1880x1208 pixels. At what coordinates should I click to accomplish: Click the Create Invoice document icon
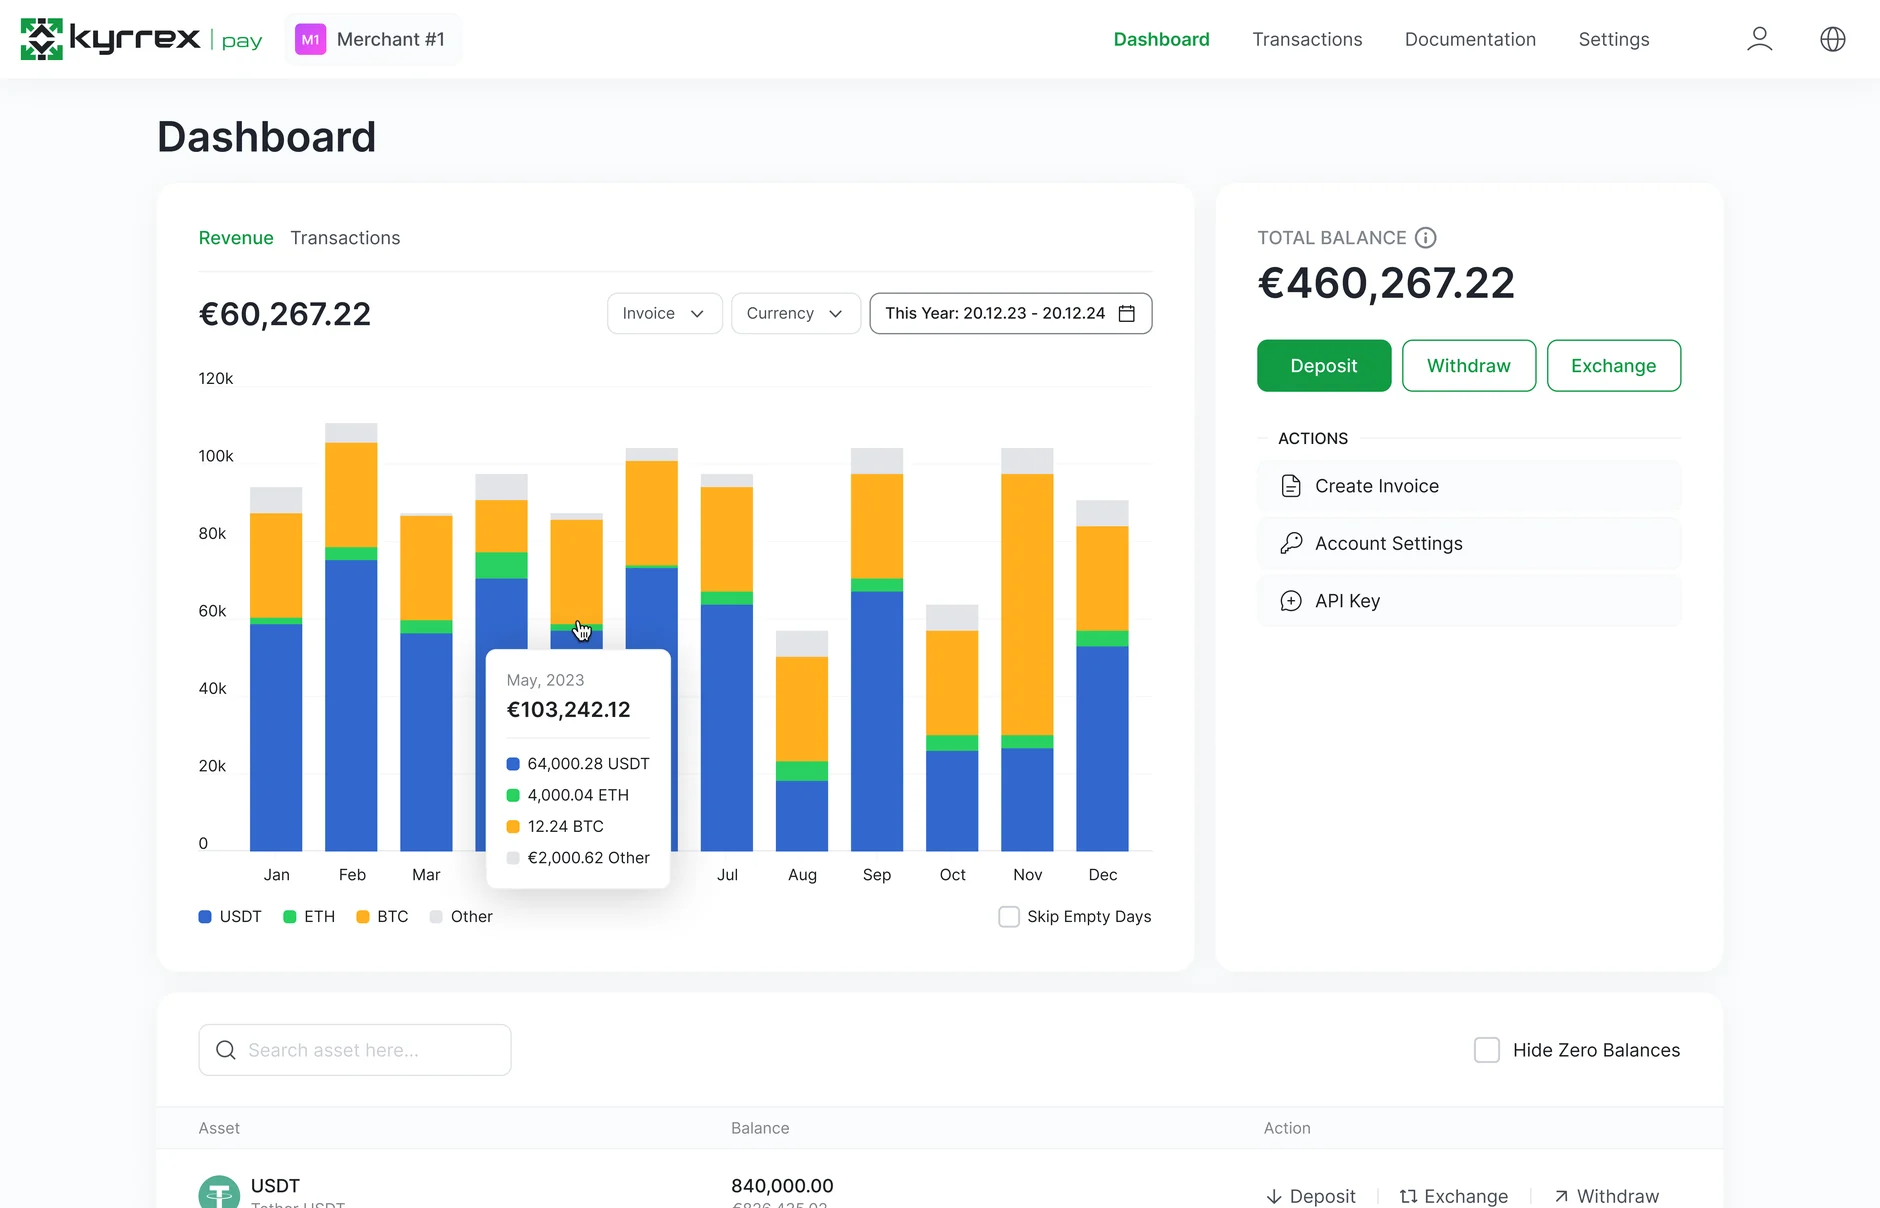point(1291,486)
